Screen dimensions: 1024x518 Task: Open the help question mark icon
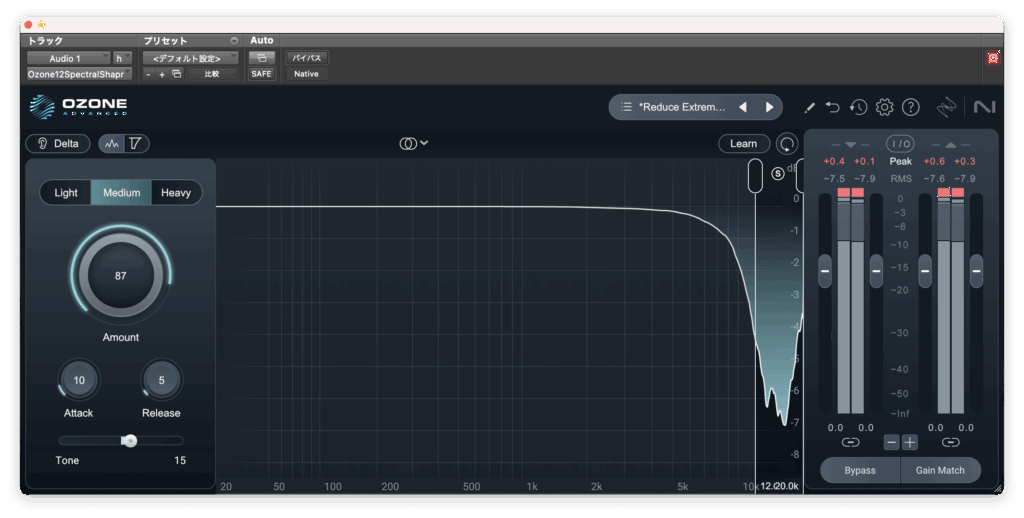910,107
